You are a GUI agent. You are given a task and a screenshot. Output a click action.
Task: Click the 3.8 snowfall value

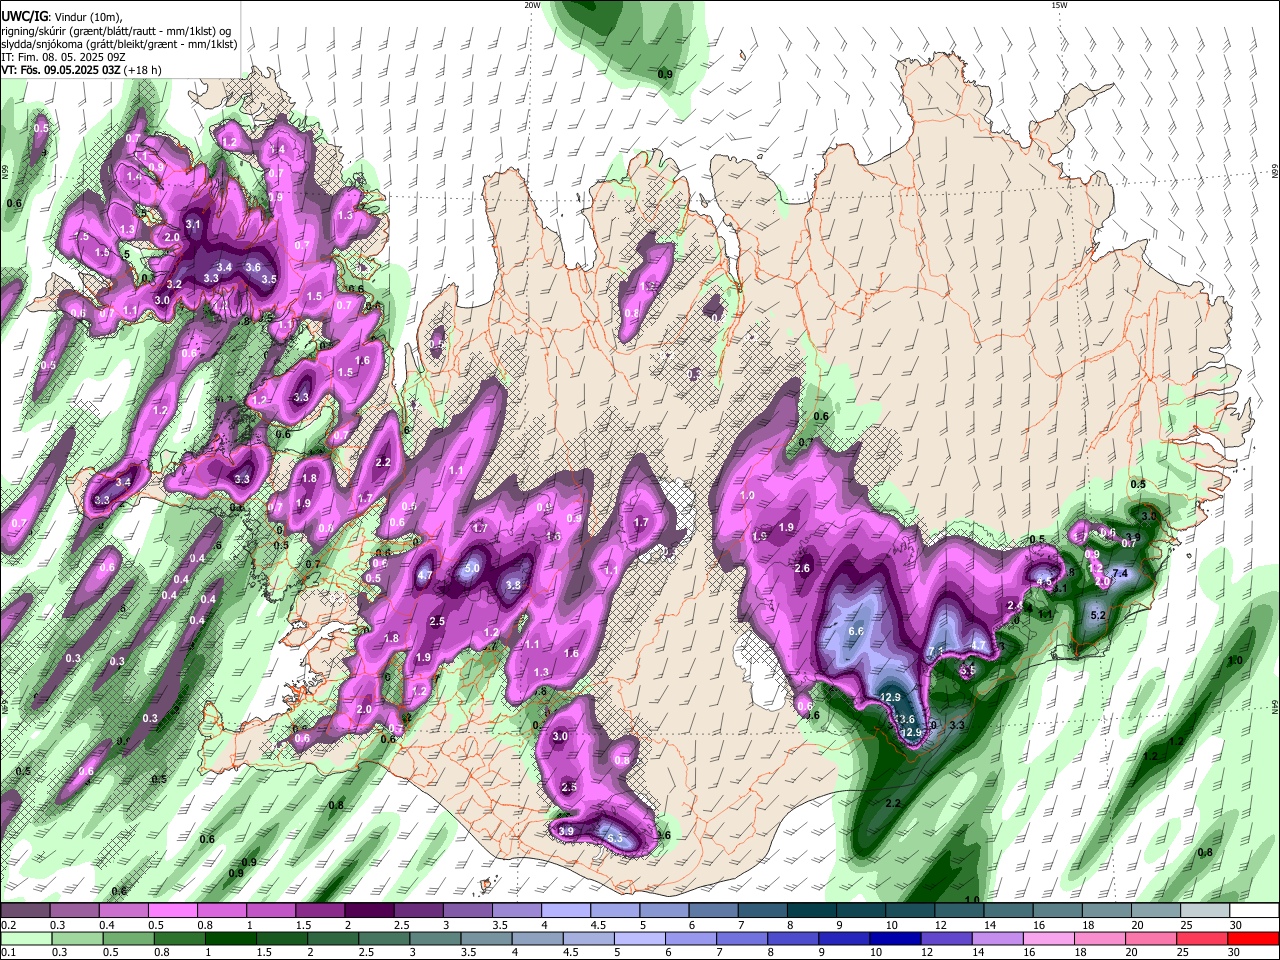(514, 585)
